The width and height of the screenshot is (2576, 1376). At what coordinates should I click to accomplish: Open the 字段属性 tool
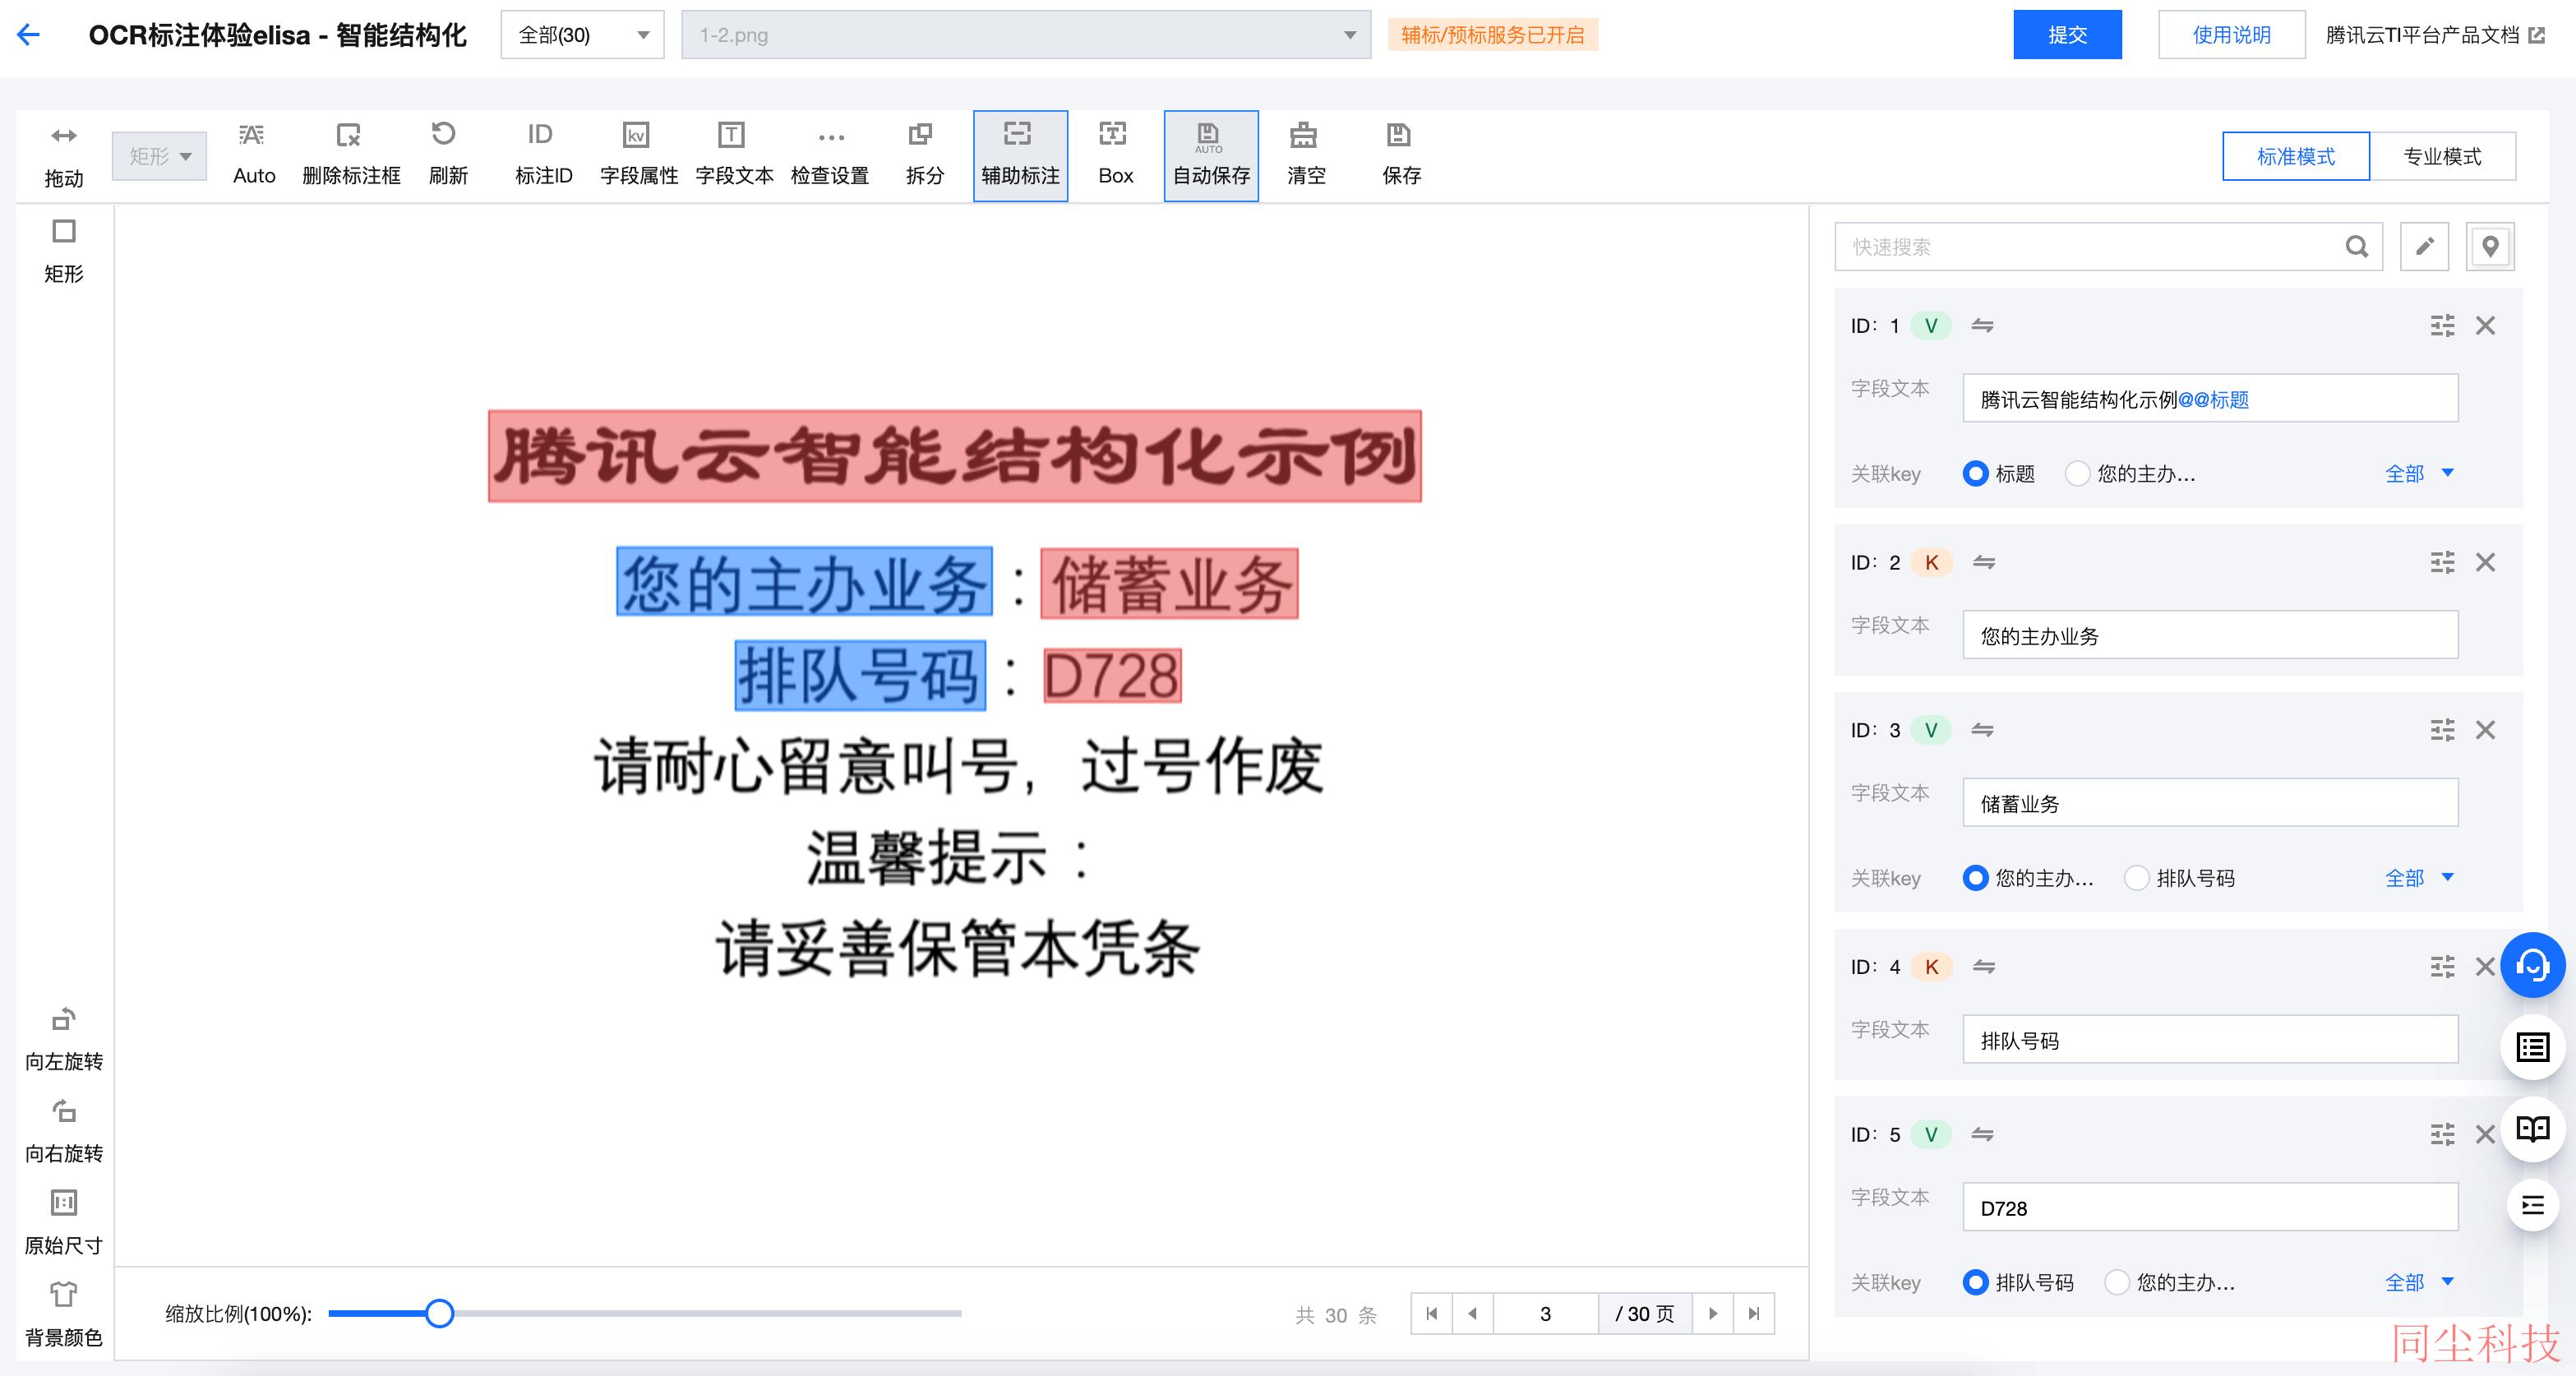[638, 156]
